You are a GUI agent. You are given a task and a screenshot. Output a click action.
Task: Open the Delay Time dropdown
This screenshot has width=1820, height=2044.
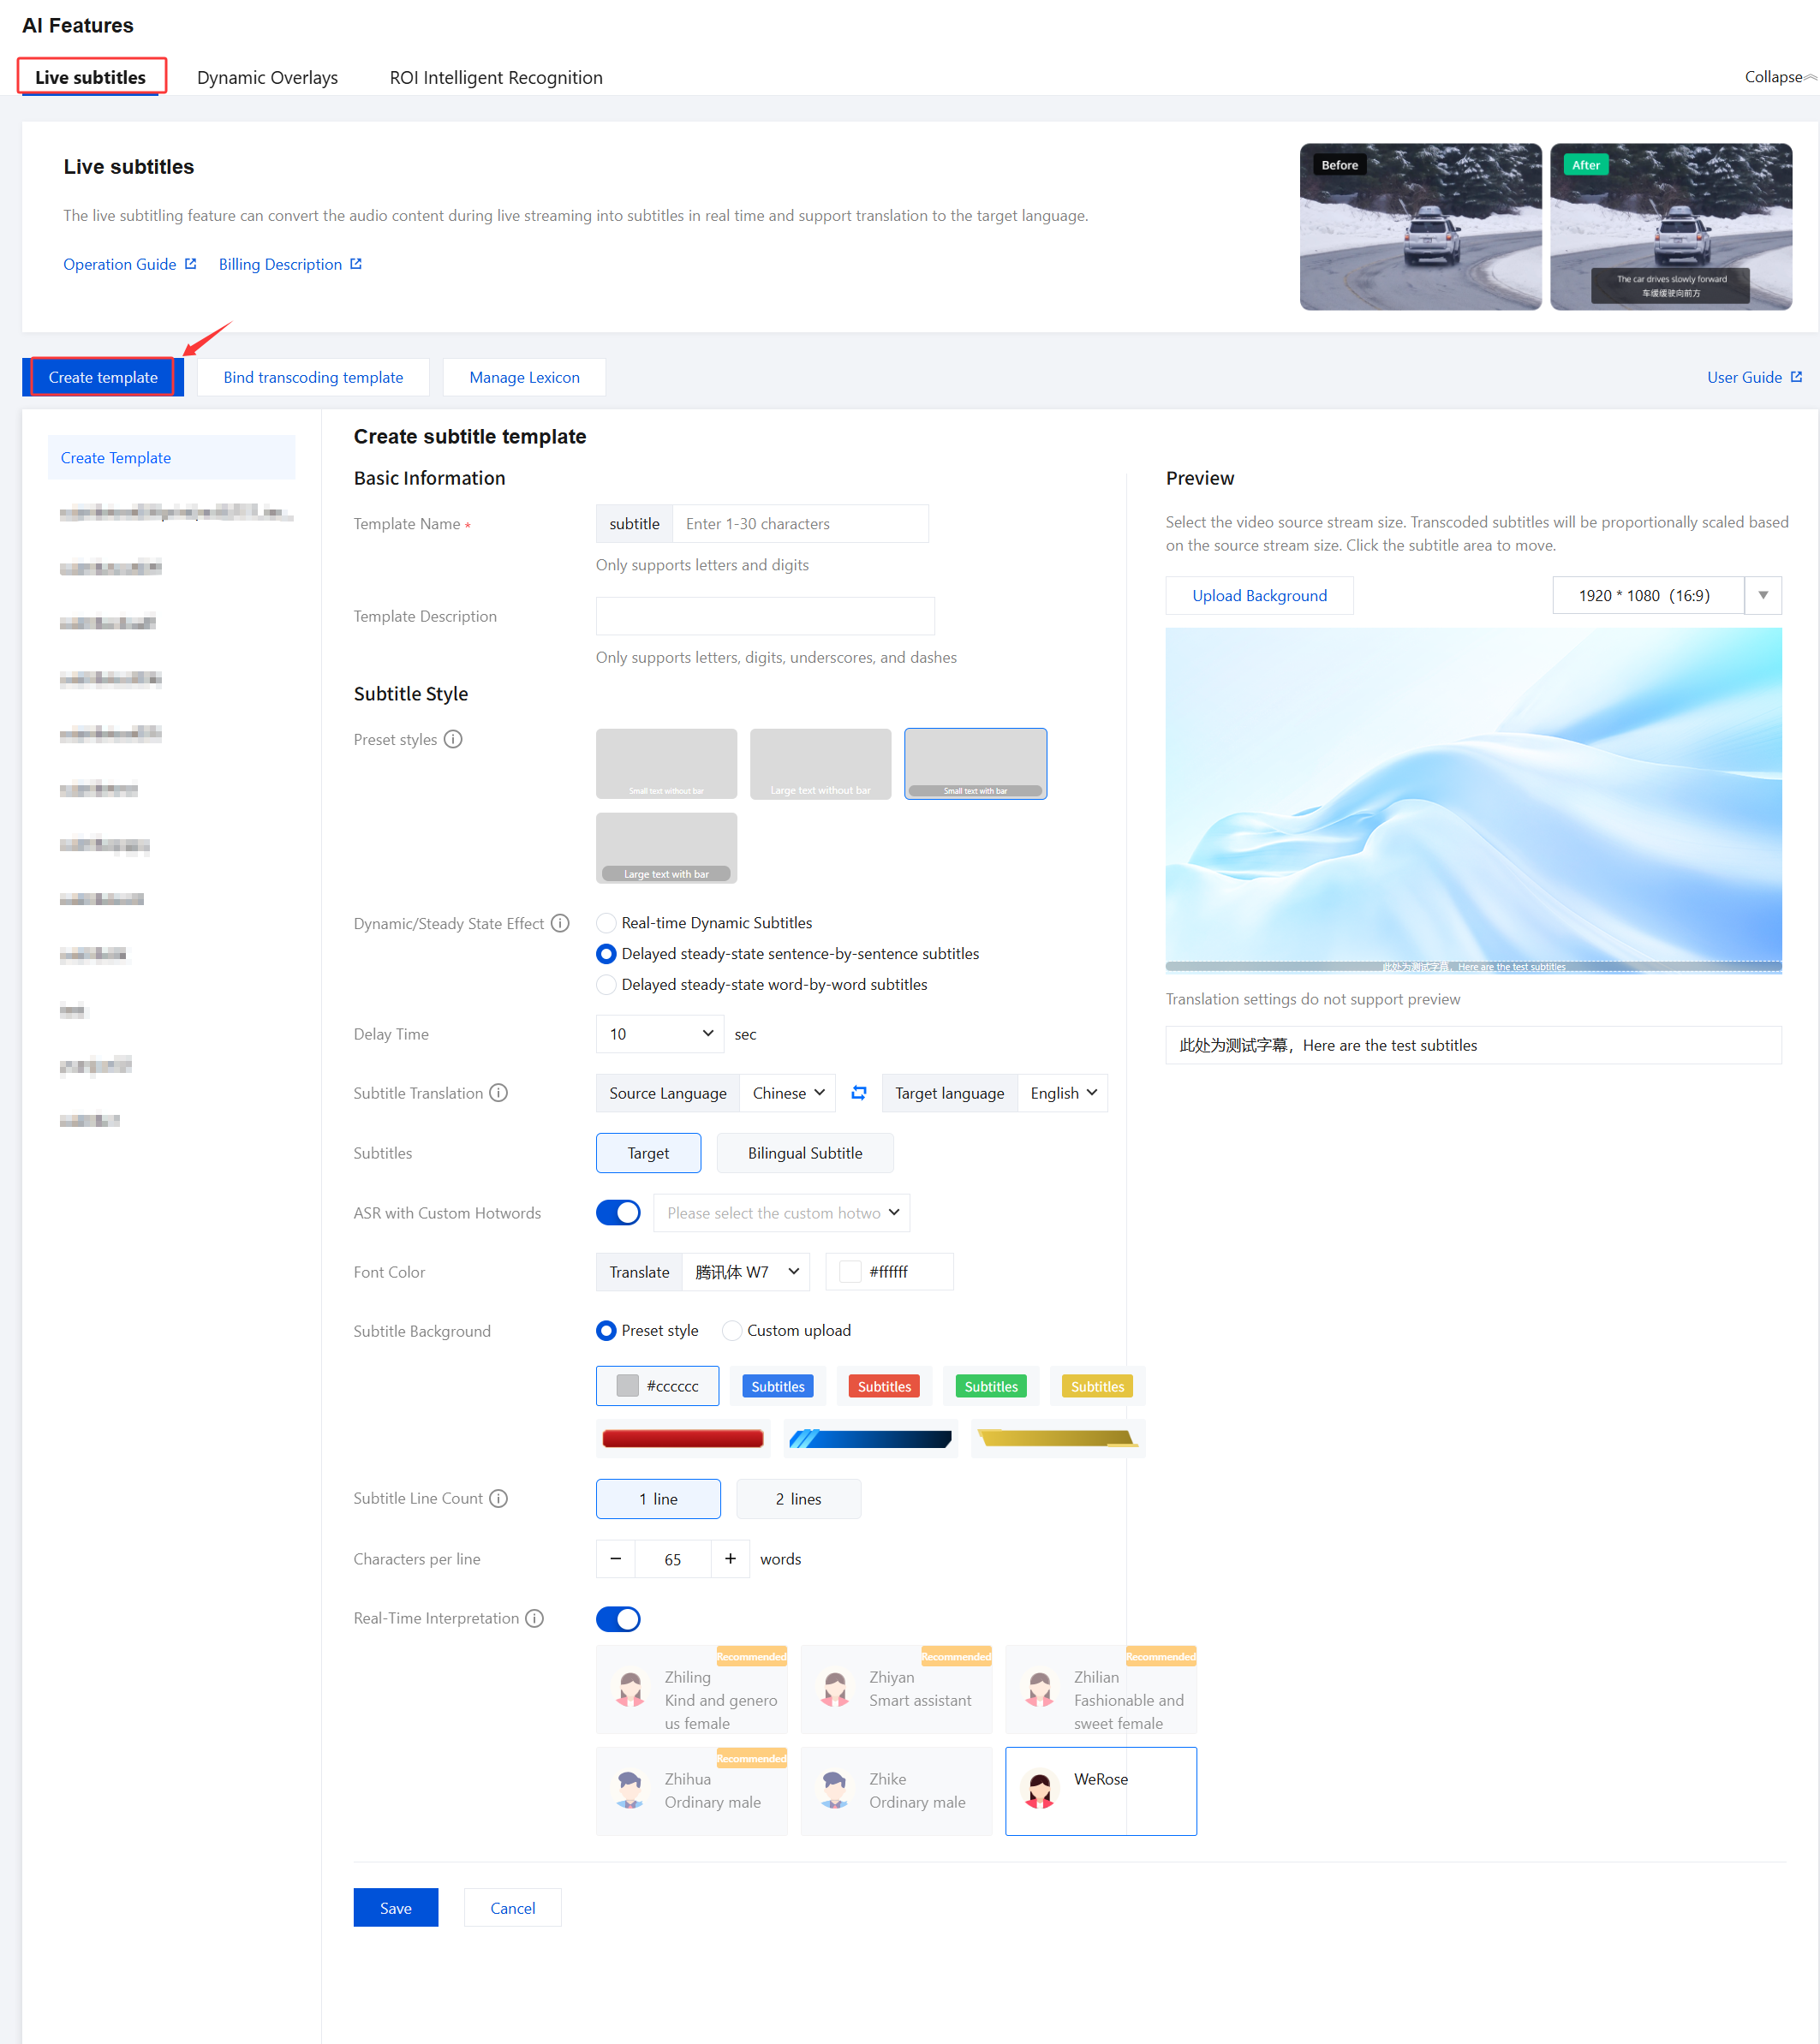click(x=660, y=1033)
